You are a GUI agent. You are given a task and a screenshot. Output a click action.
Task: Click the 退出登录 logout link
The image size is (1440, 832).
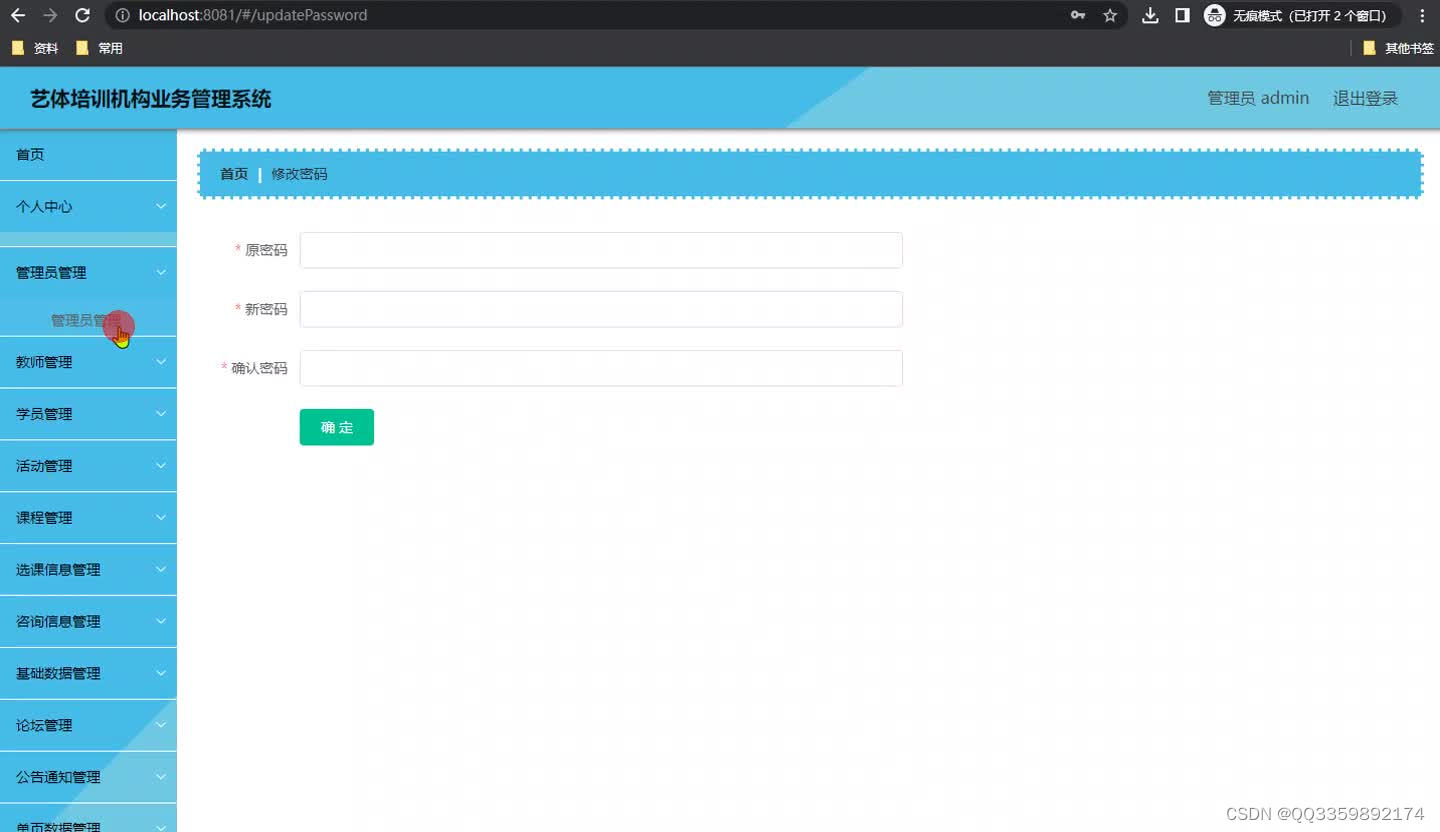click(x=1365, y=98)
